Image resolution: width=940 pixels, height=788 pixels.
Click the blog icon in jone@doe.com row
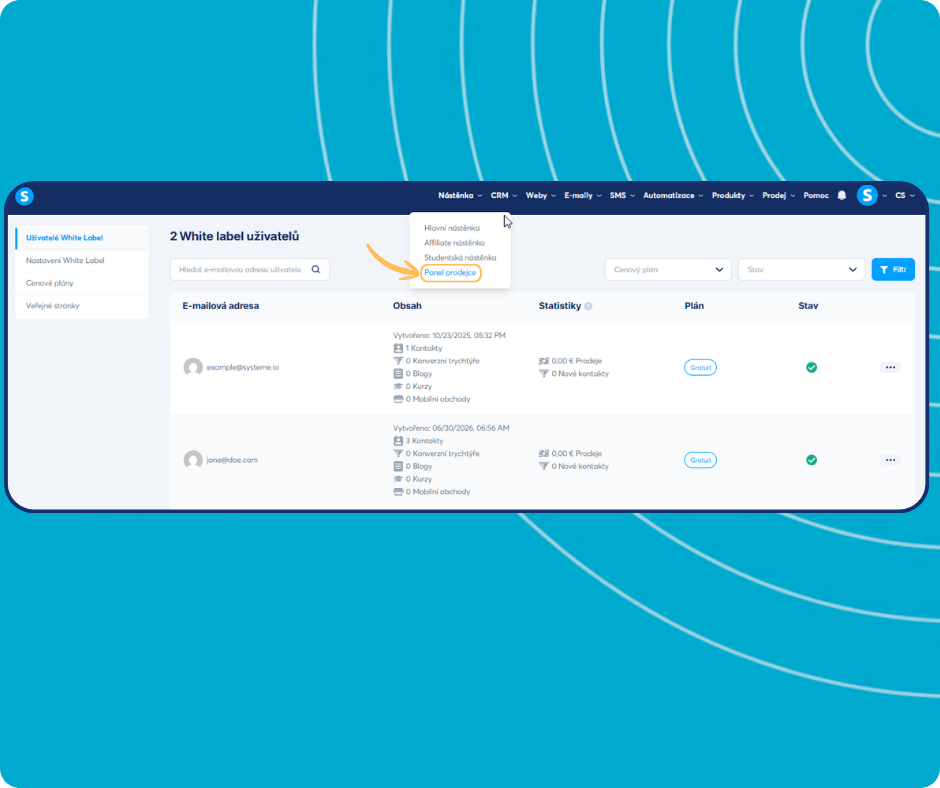[x=398, y=467]
